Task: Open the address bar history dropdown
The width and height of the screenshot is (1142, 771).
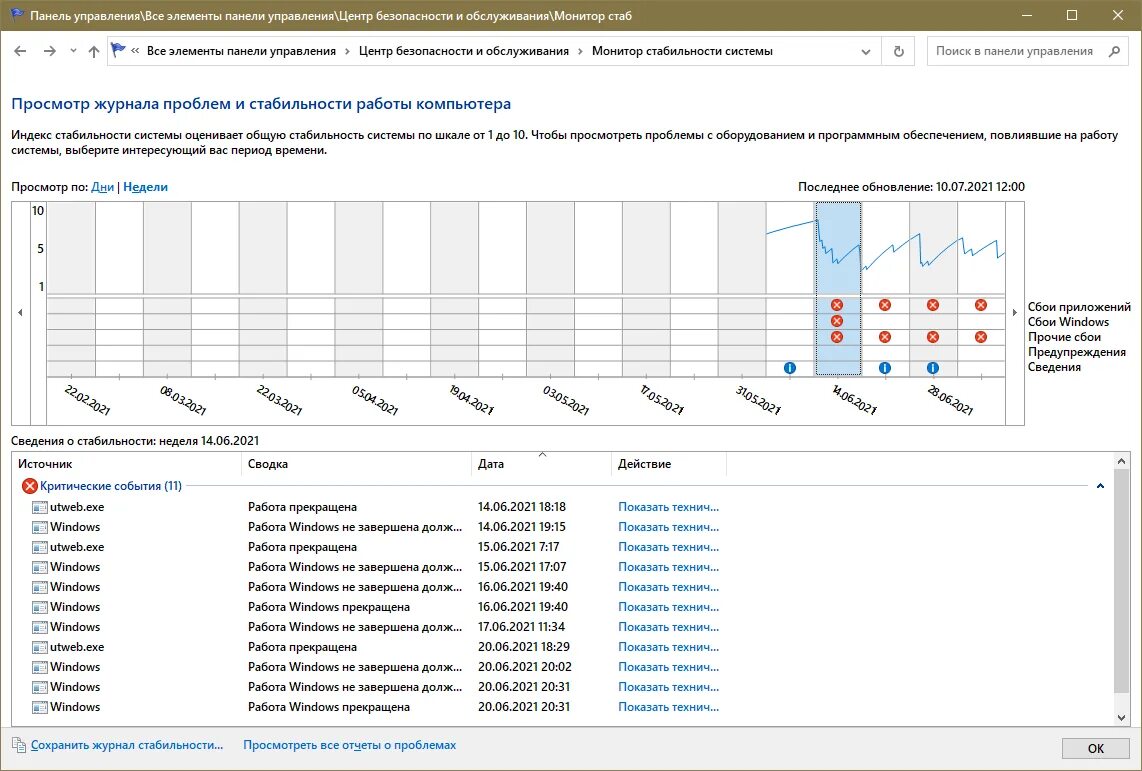Action: tap(864, 50)
